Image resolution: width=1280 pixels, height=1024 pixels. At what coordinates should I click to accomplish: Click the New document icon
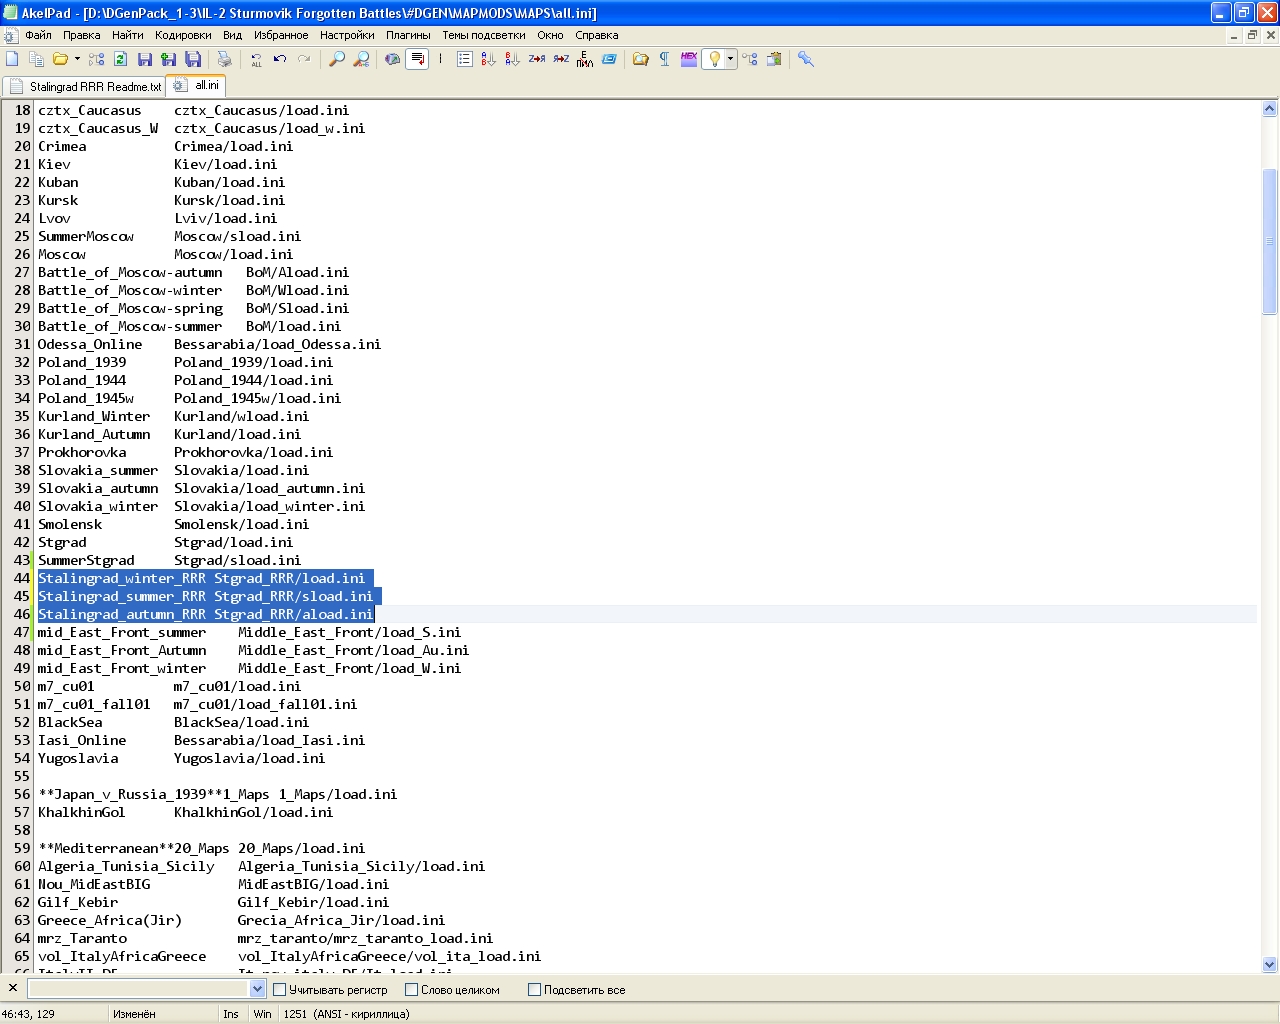tap(12, 59)
